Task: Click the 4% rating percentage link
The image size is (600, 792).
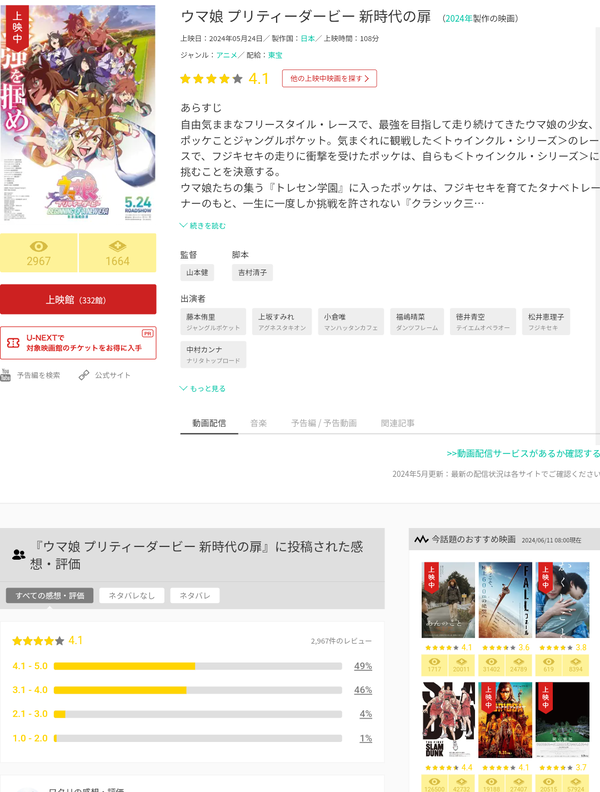Action: pos(366,714)
